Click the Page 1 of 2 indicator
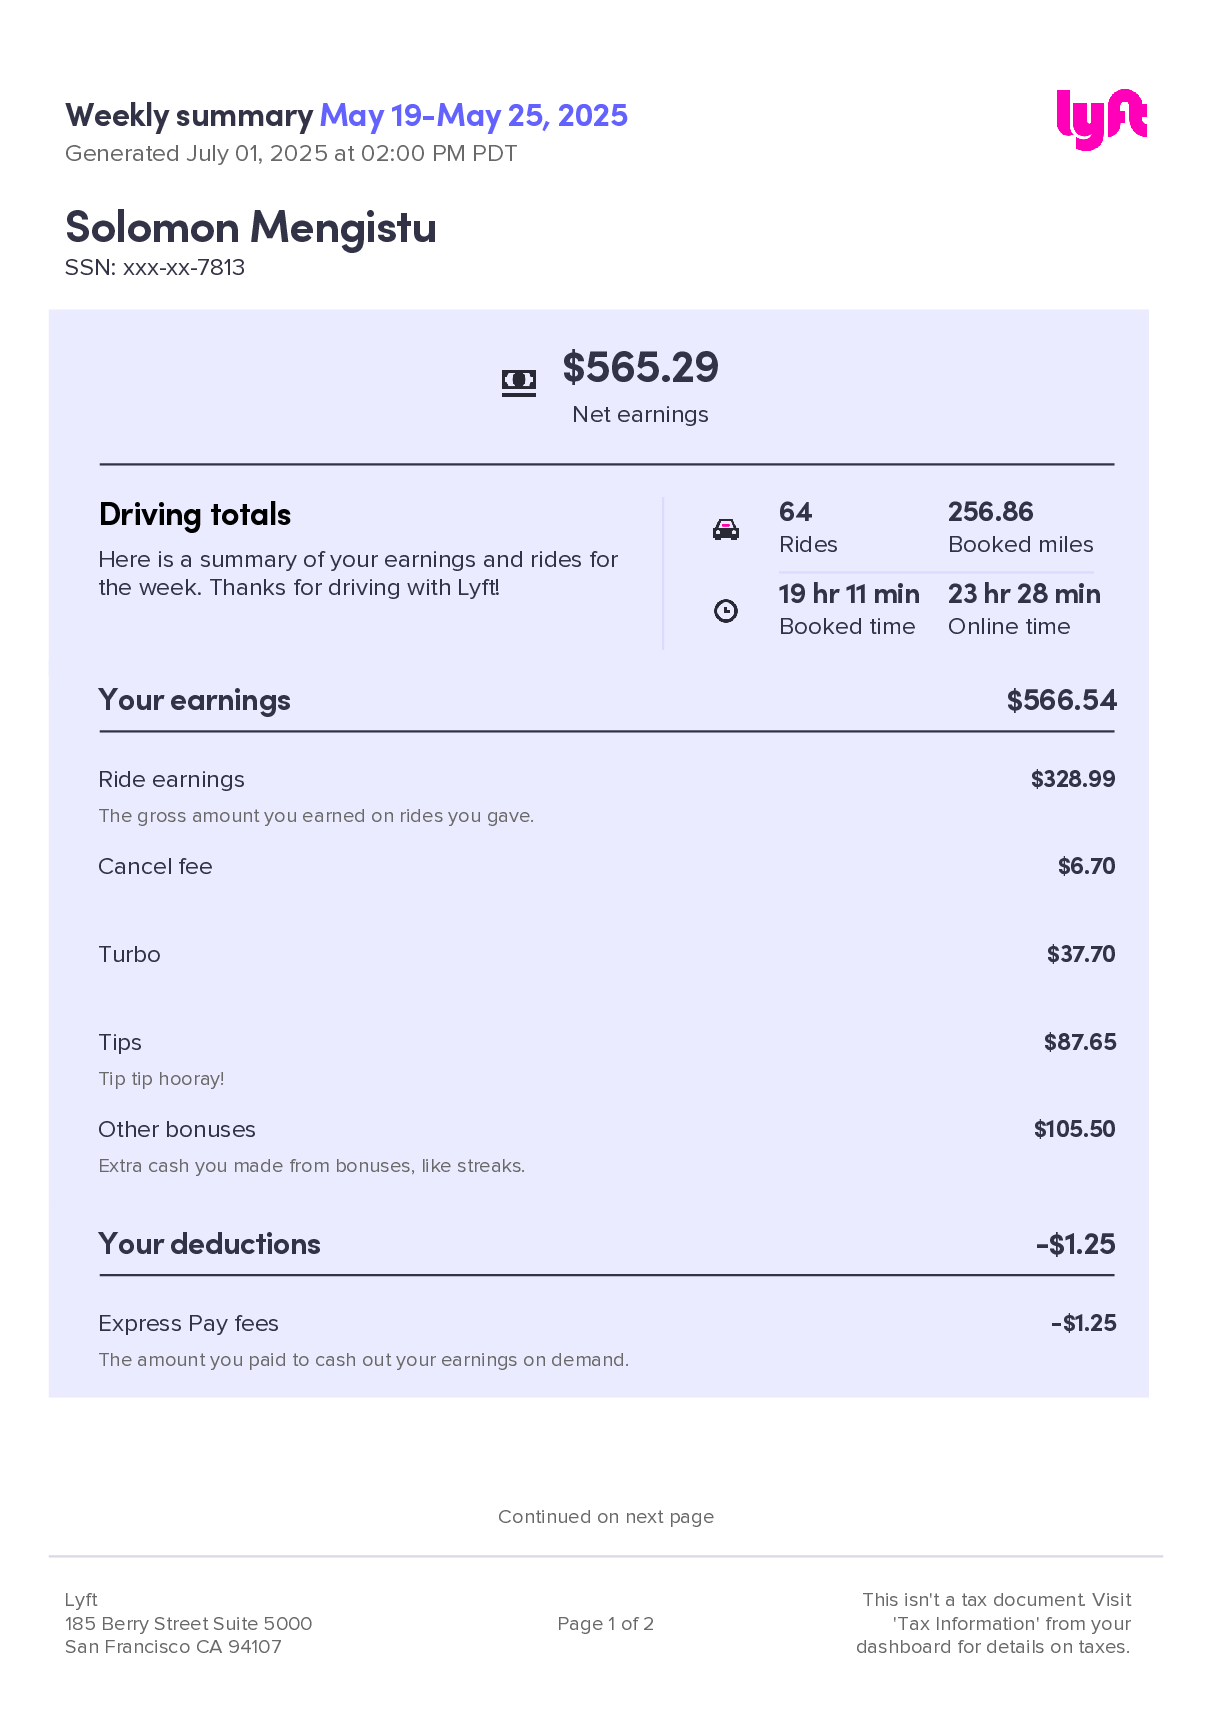The image size is (1213, 1715). coord(606,1624)
